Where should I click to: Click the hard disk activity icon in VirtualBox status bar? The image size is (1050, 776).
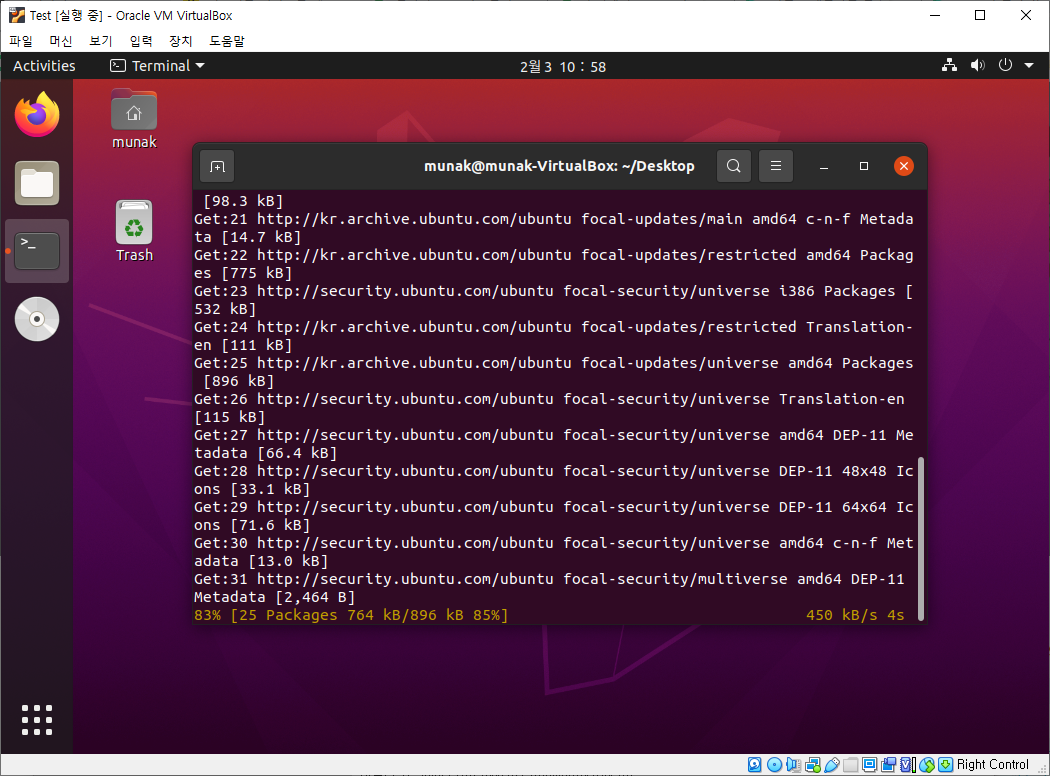point(755,765)
